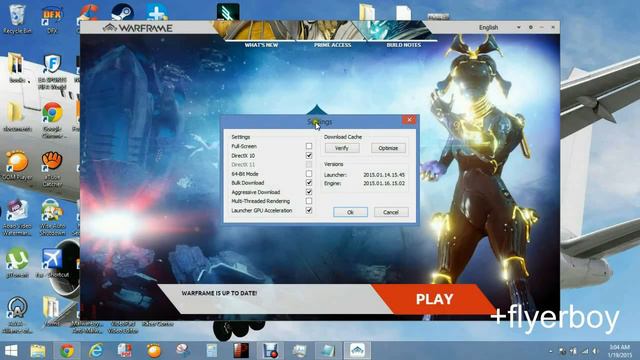Click 'WARFRAME IS UP TO DATE!' status text
640x360 pixels.
219,293
